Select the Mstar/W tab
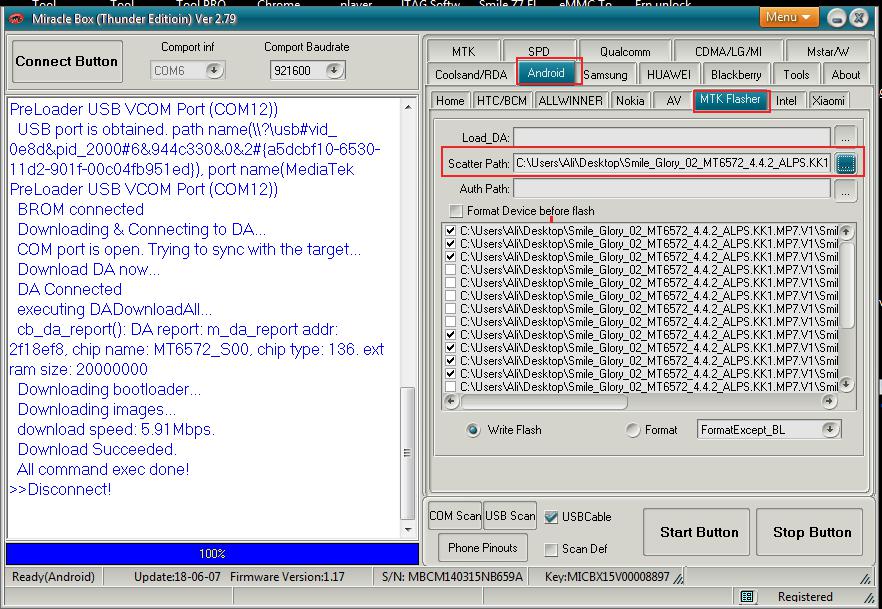882x609 pixels. click(x=828, y=52)
